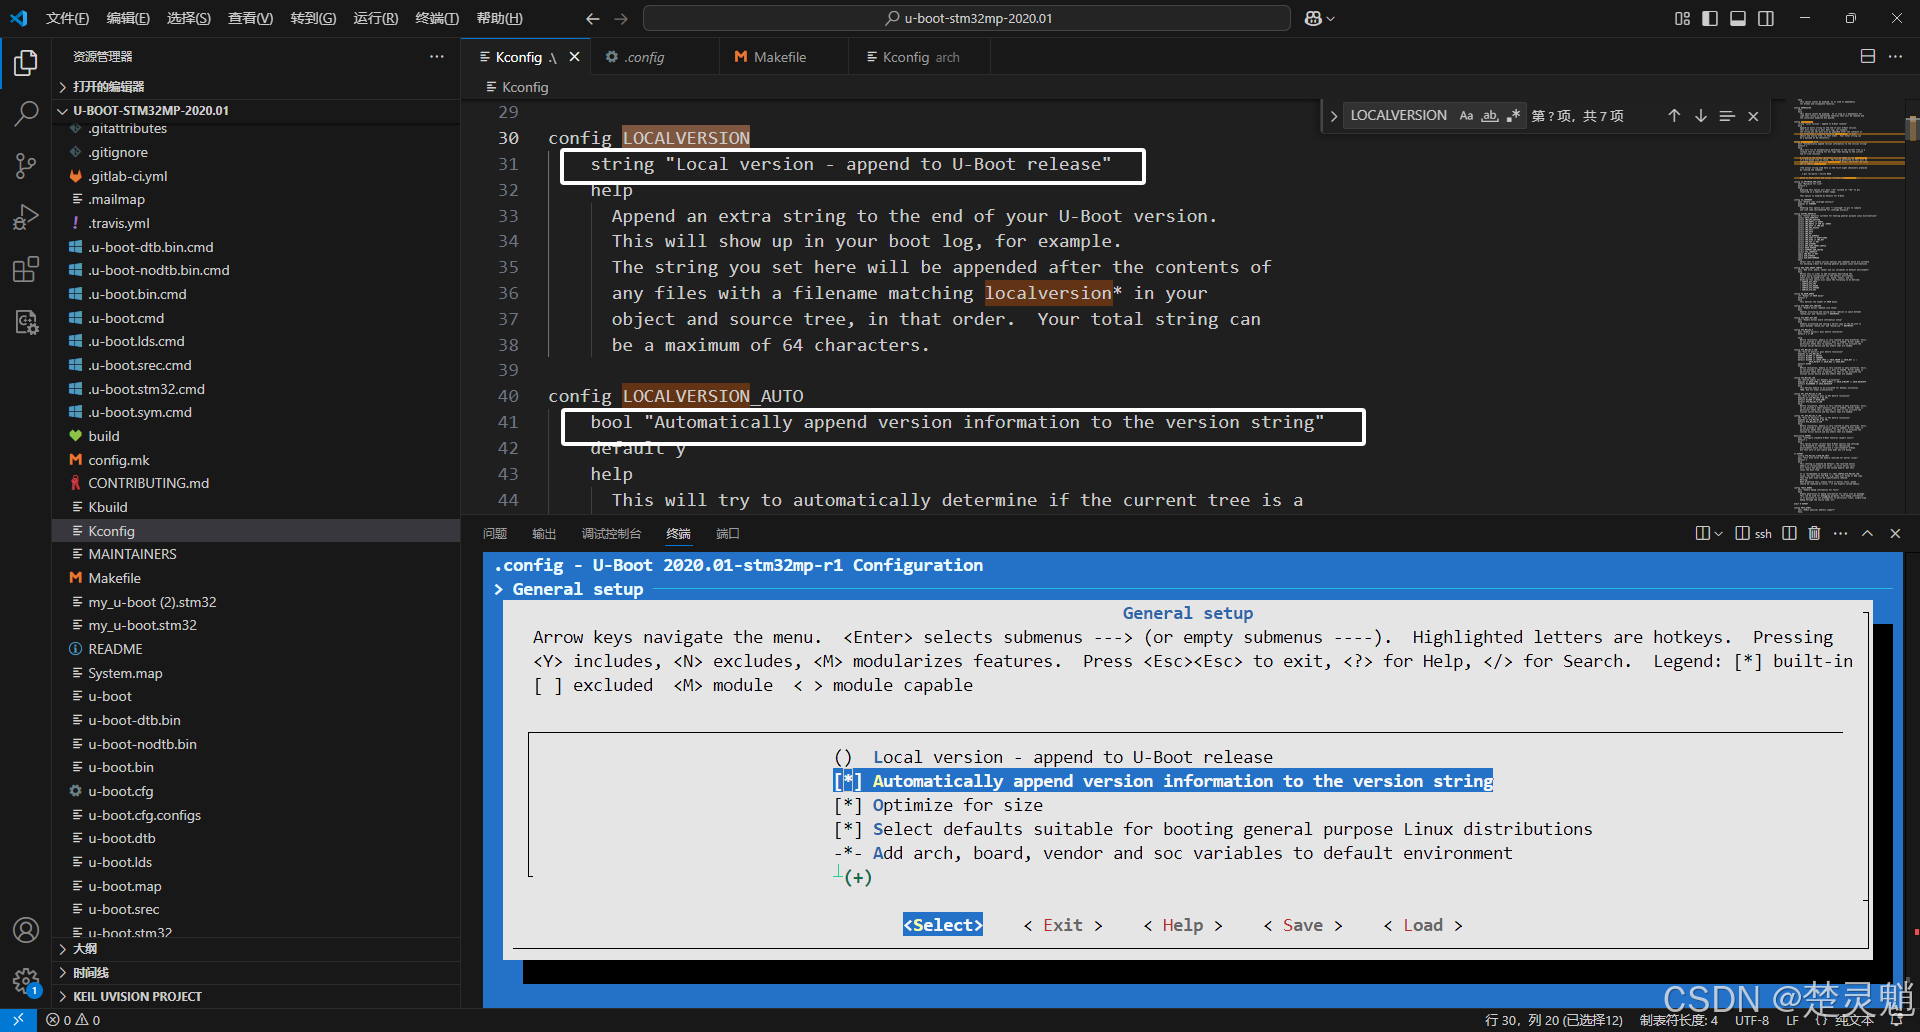Go back using the title bar arrow
This screenshot has height=1032, width=1920.
593,18
